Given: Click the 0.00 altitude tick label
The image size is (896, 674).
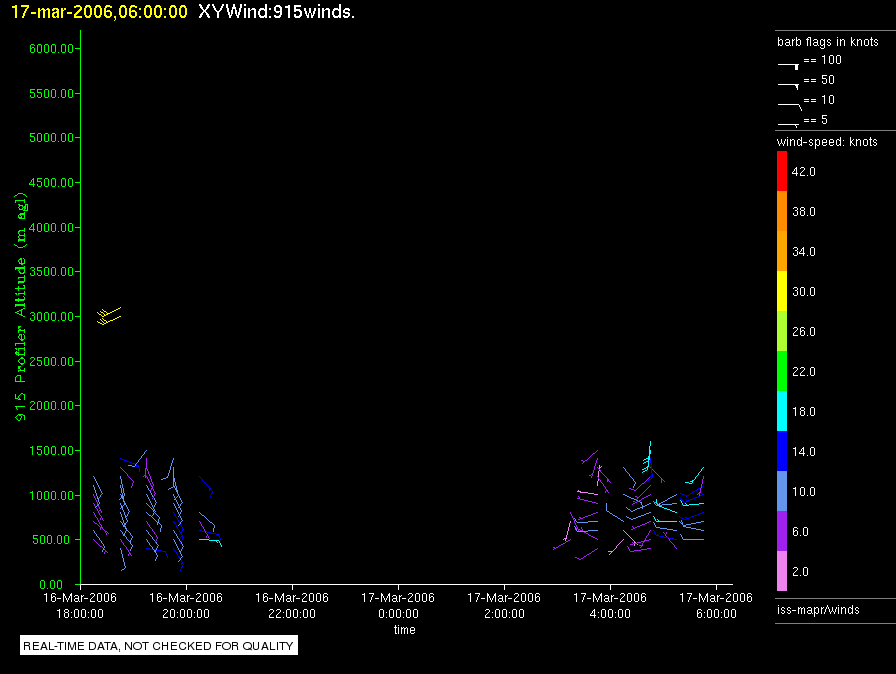Looking at the screenshot, I should (51, 584).
